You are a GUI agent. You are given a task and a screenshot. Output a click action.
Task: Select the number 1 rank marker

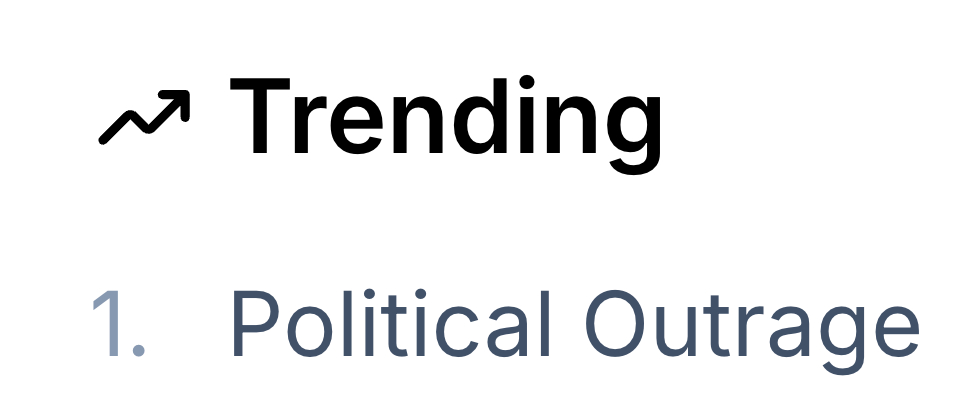118,326
